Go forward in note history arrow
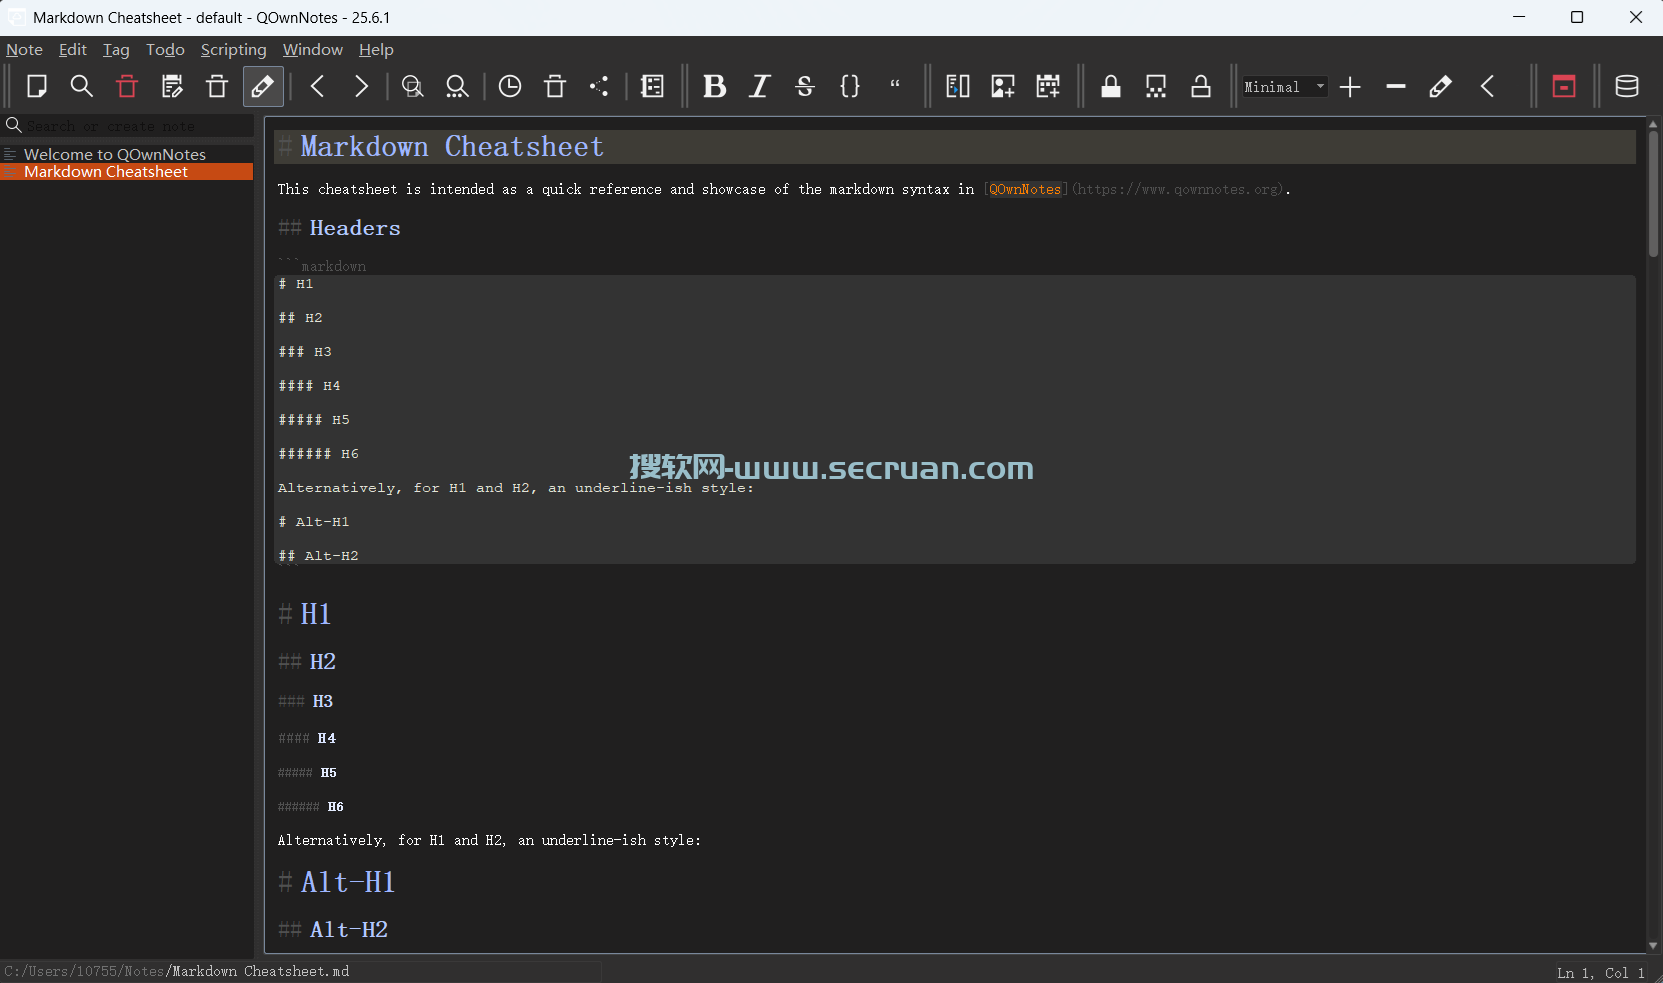Viewport: 1663px width, 983px height. 362,87
